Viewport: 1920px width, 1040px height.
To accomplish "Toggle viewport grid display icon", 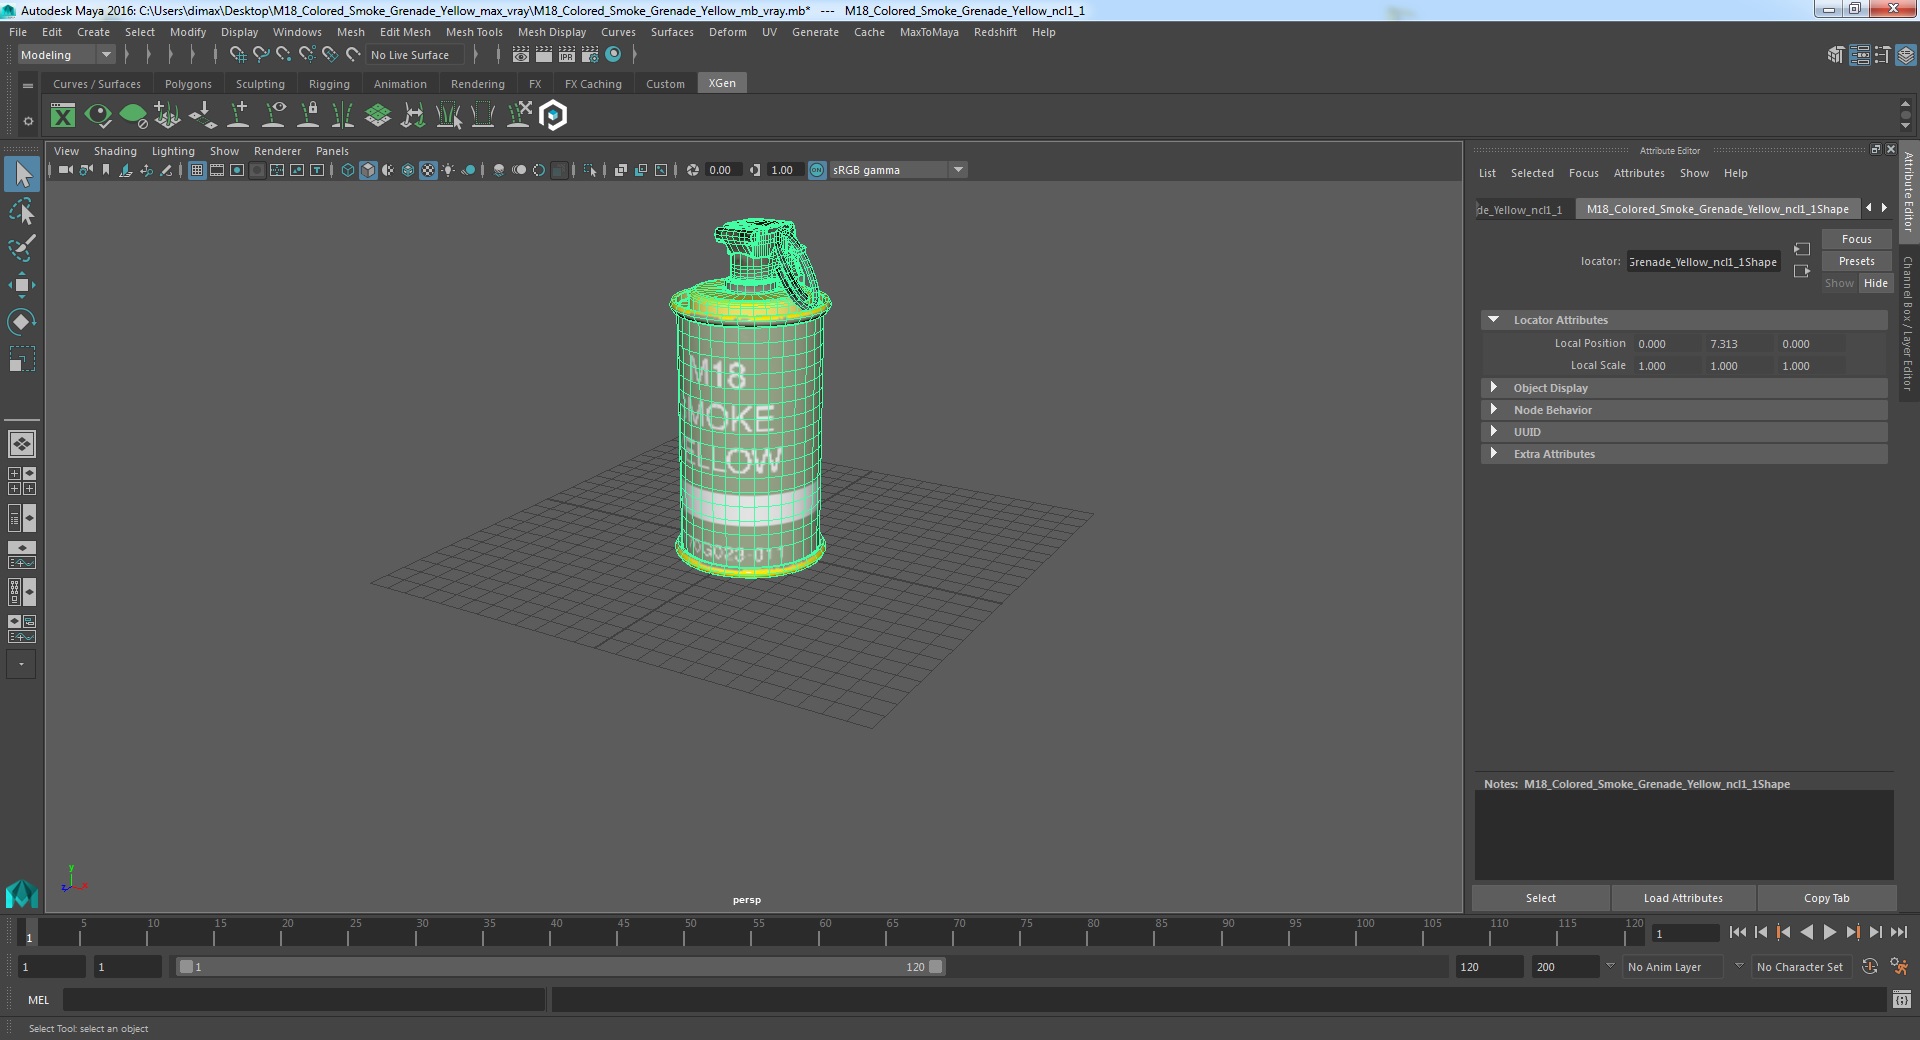I will pyautogui.click(x=197, y=170).
